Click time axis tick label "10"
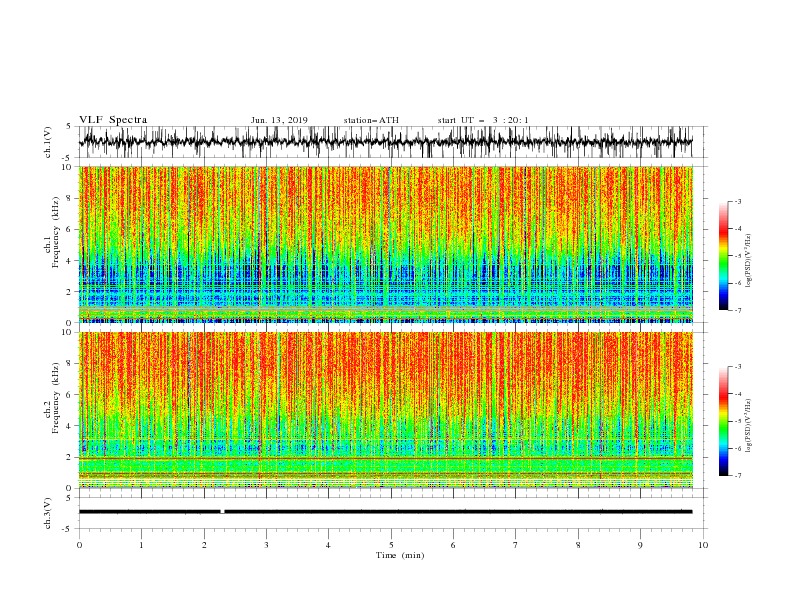This screenshot has height=612, width=792. (703, 545)
